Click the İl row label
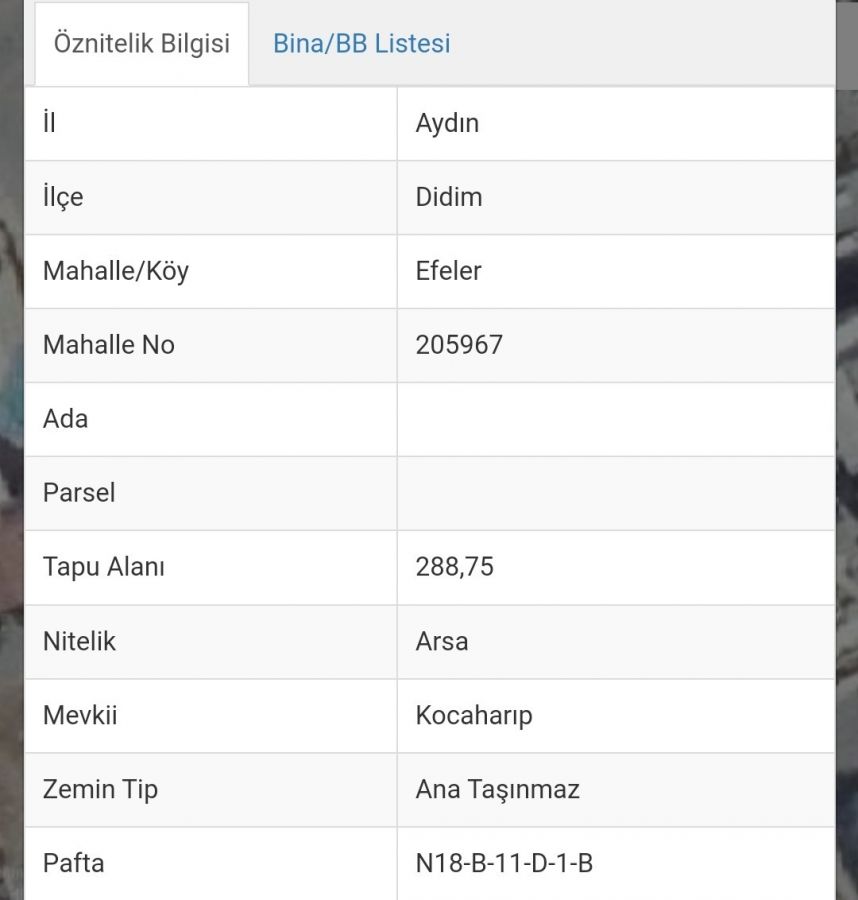This screenshot has height=900, width=858. tap(49, 122)
